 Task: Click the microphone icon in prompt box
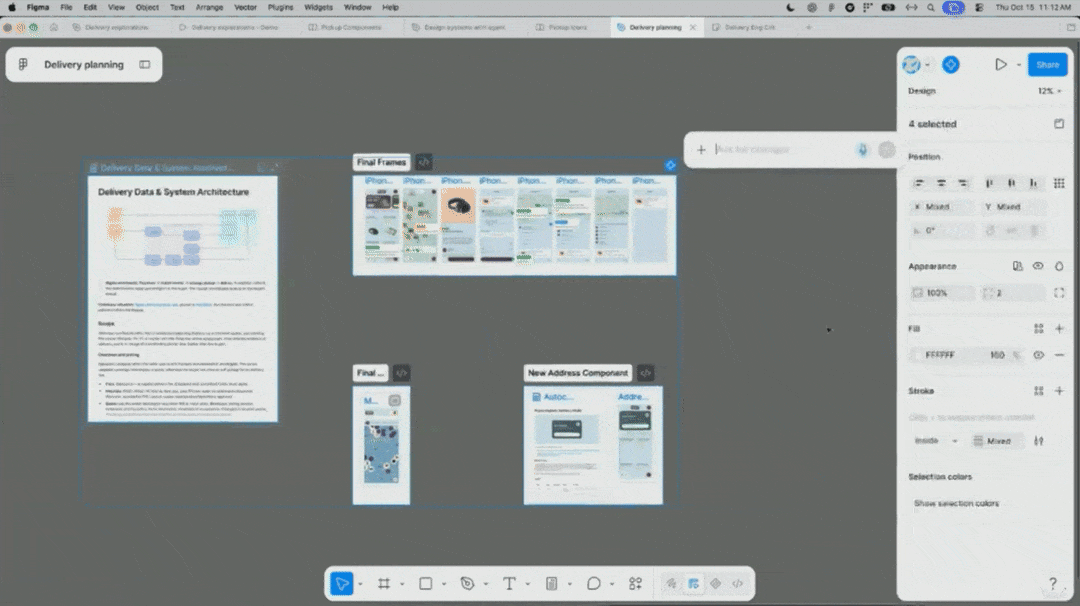click(x=862, y=149)
